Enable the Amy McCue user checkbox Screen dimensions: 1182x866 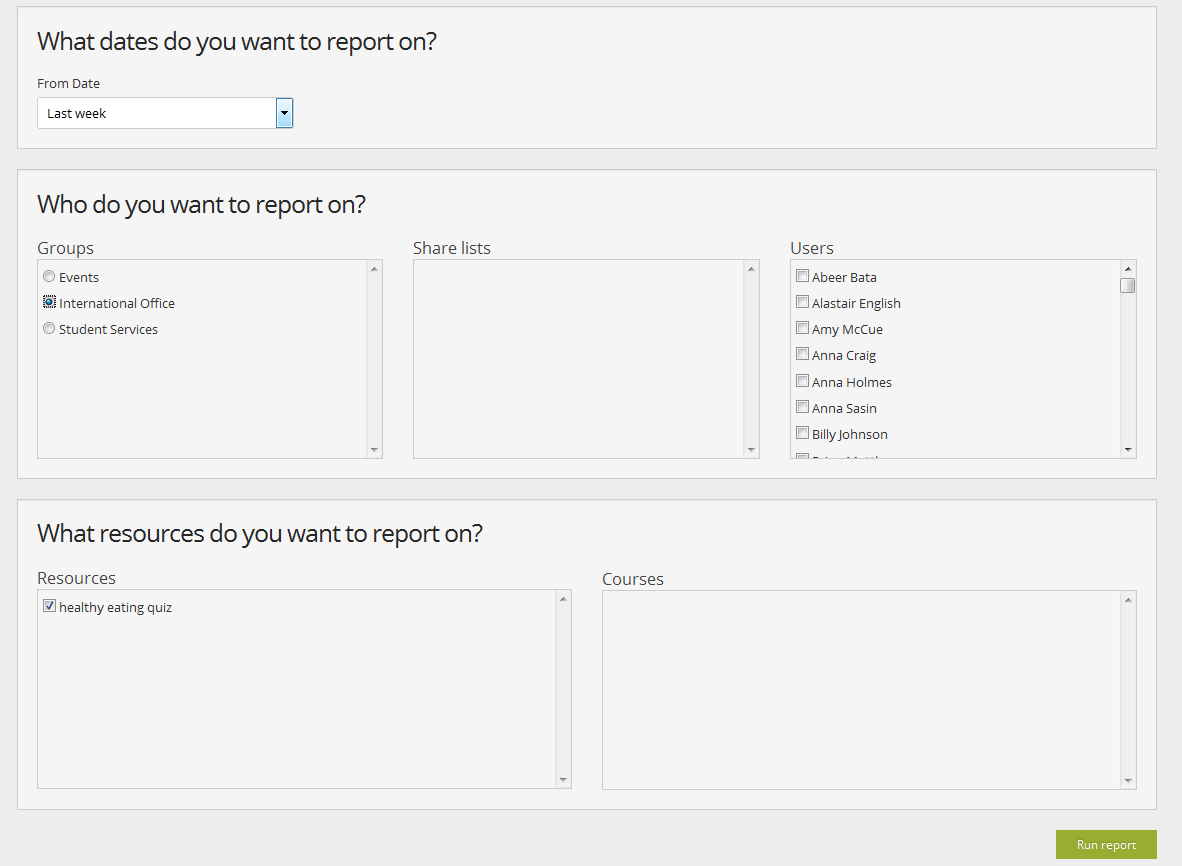[x=802, y=328]
